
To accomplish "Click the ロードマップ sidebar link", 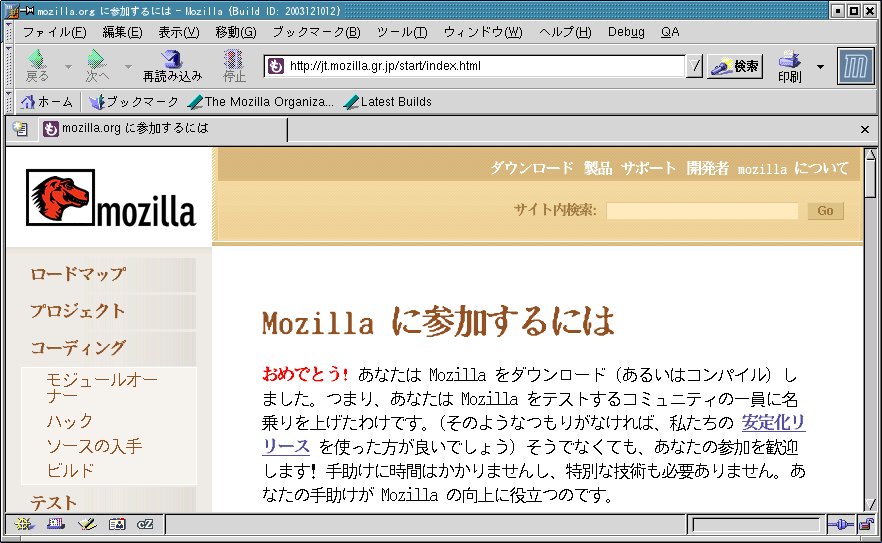I will coord(78,275).
